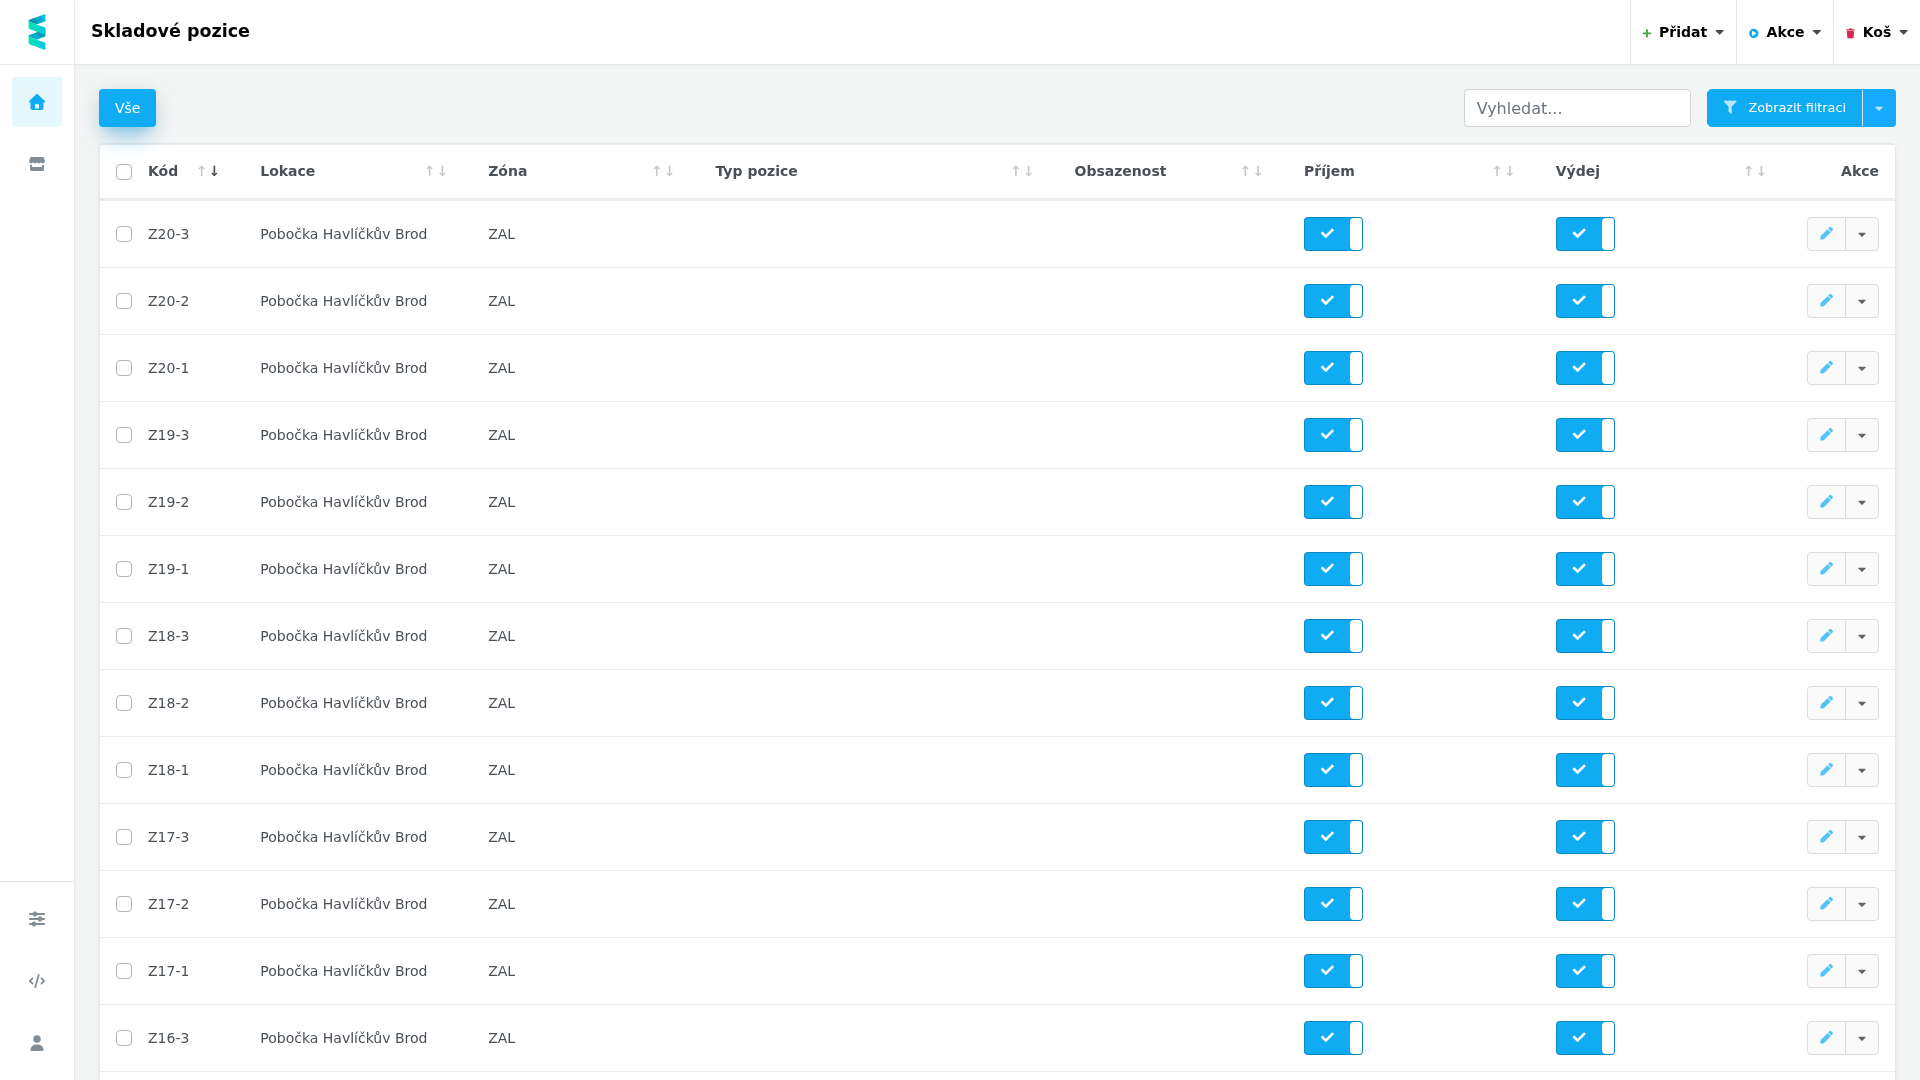Check the select-all checkbox in header
The height and width of the screenshot is (1080, 1920).
[x=124, y=172]
